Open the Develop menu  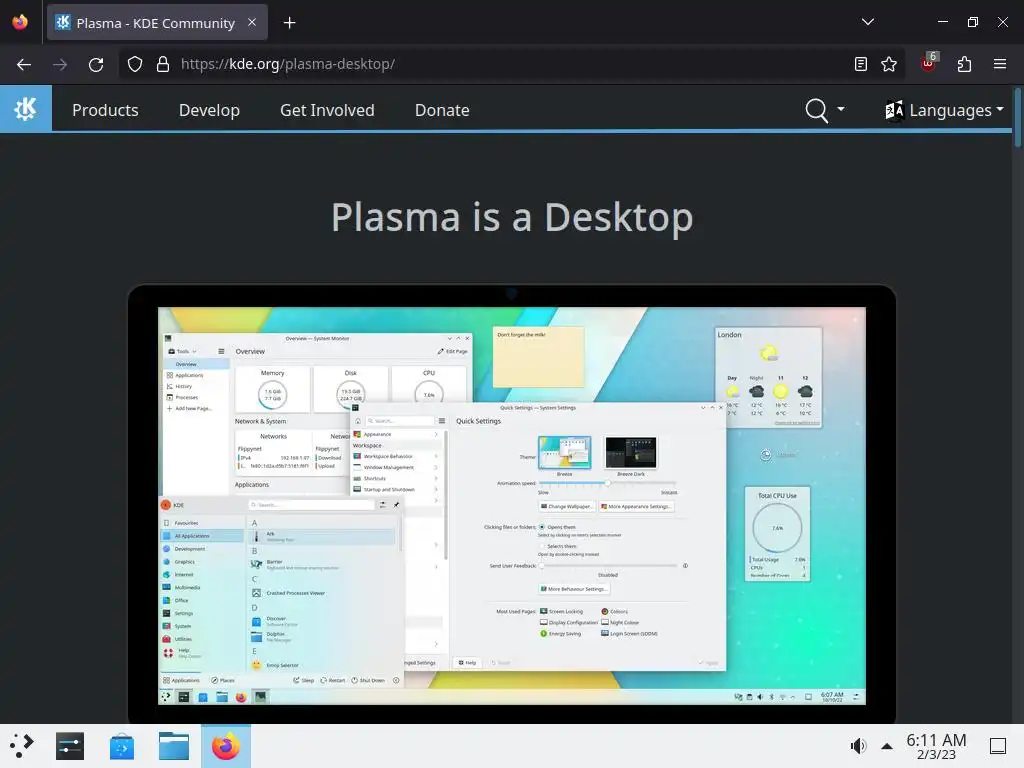tap(209, 110)
